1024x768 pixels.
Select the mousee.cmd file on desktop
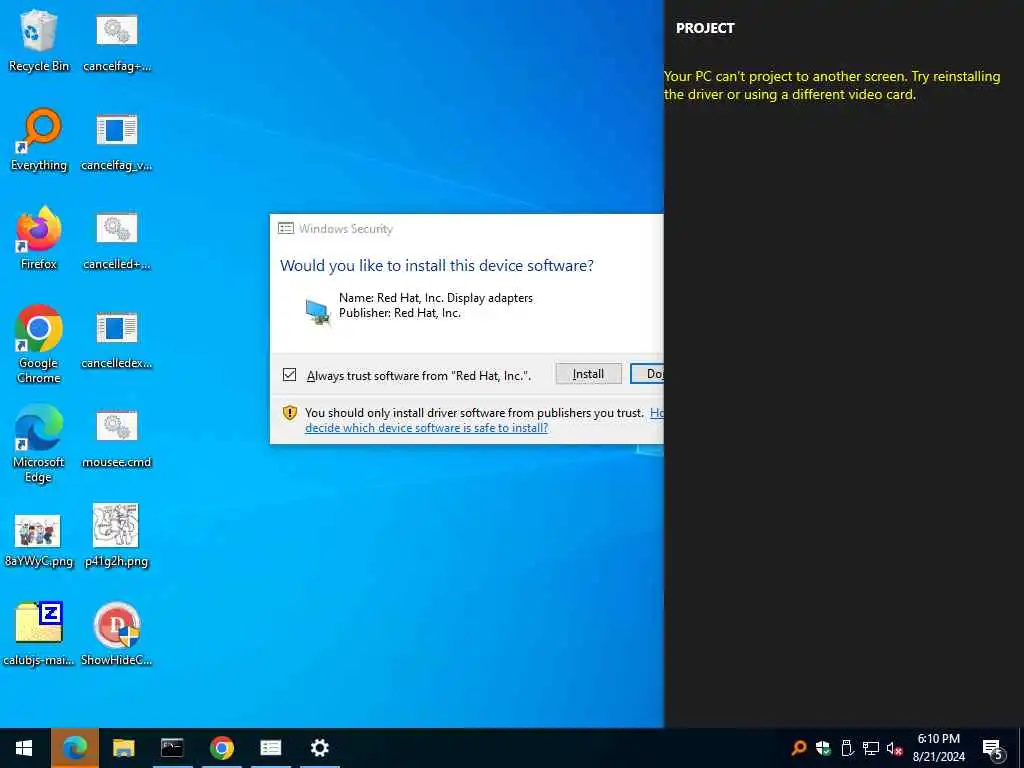pyautogui.click(x=117, y=439)
